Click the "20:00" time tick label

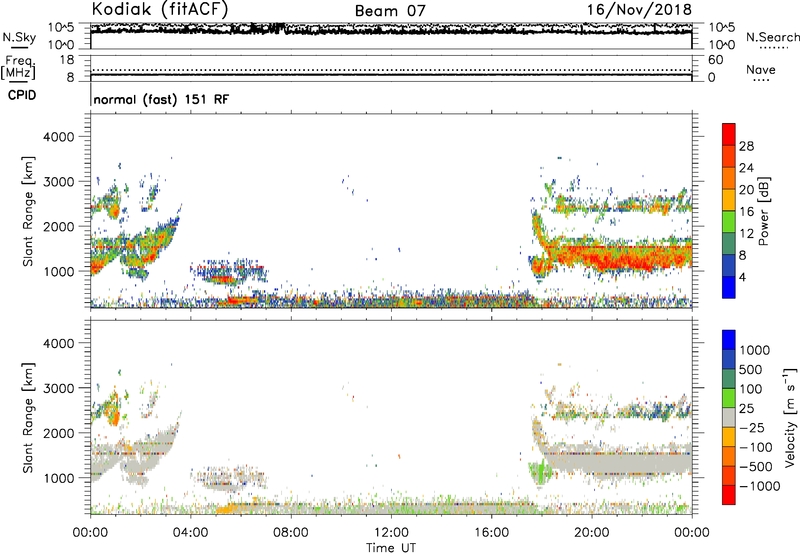click(x=591, y=533)
